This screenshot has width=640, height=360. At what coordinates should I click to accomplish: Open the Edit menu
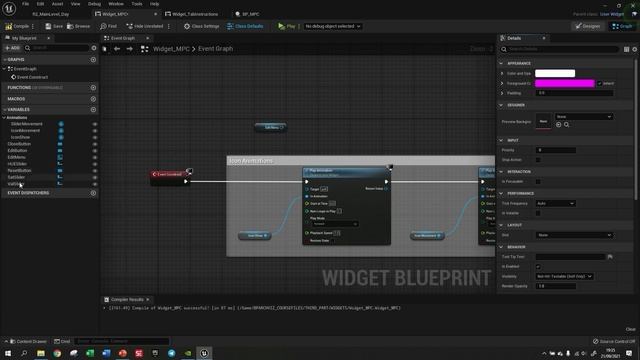[x=40, y=4]
